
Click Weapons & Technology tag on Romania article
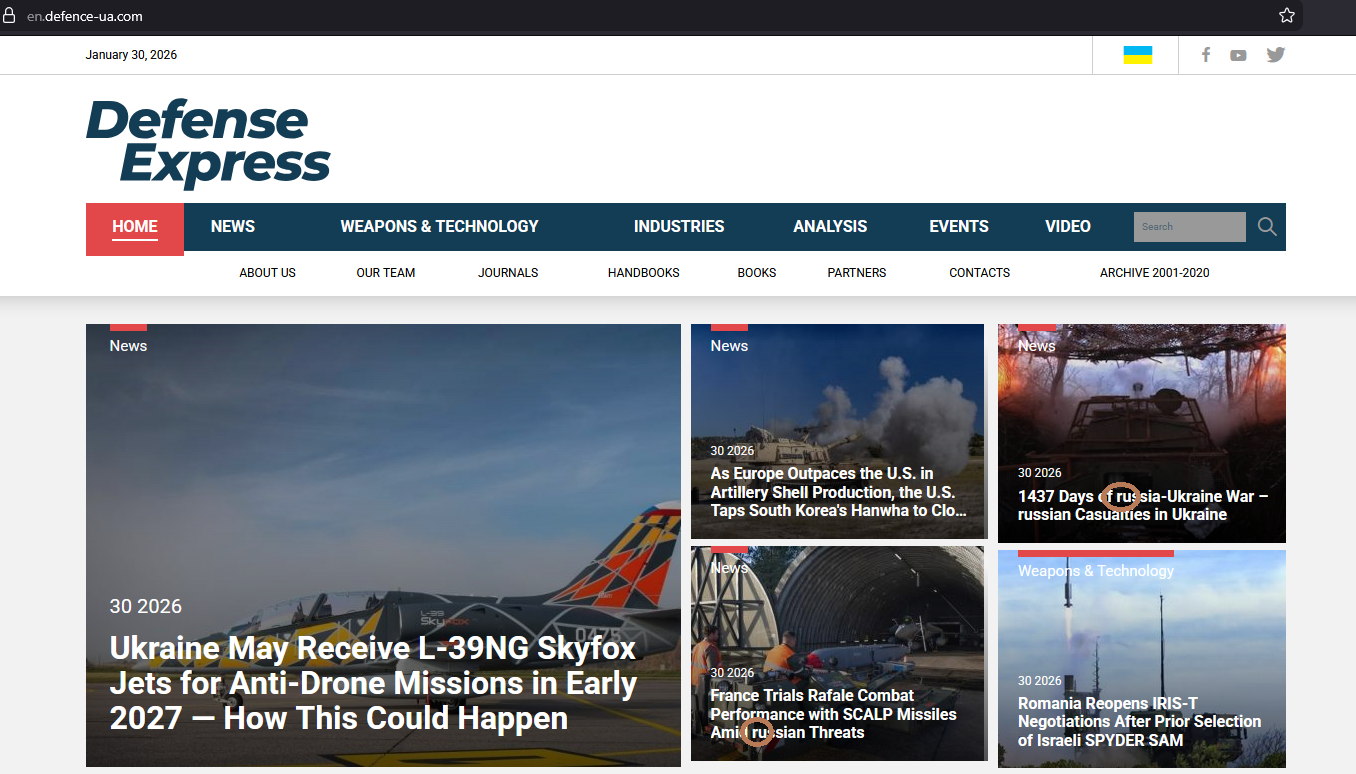[1096, 570]
